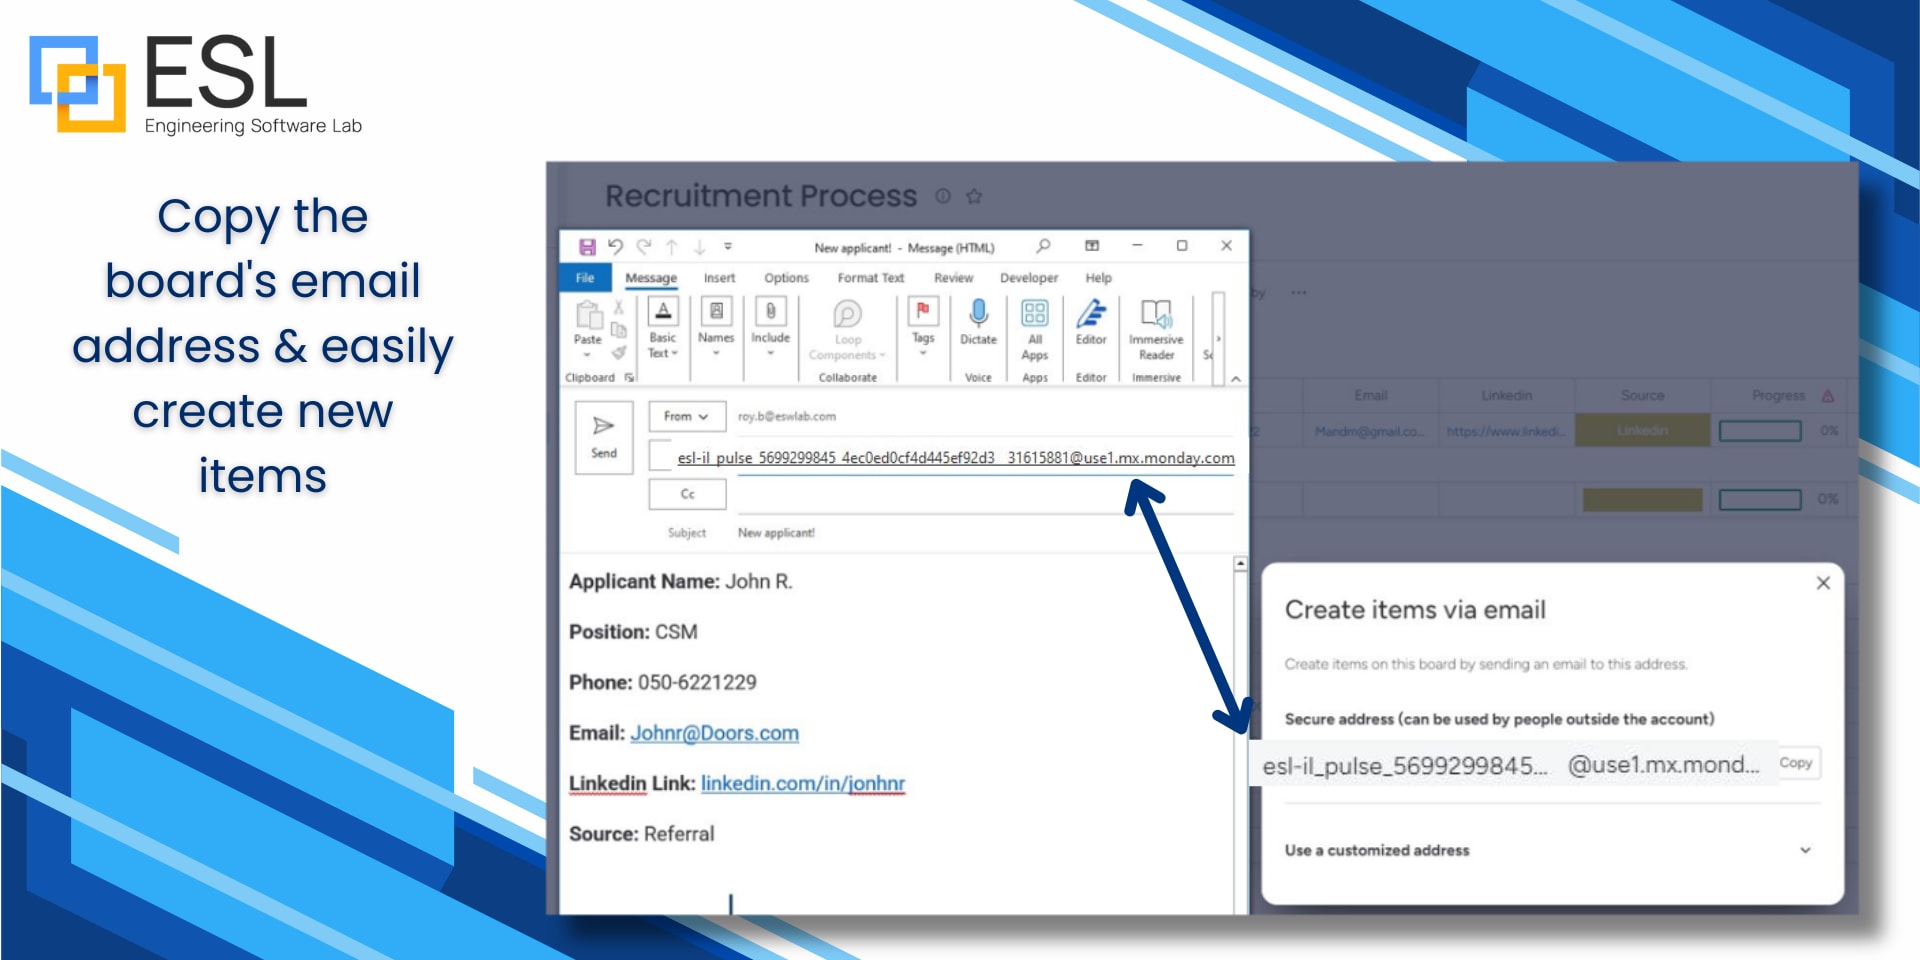Click the Subject field 'New applicant!'
The image size is (1920, 960).
[x=776, y=533]
